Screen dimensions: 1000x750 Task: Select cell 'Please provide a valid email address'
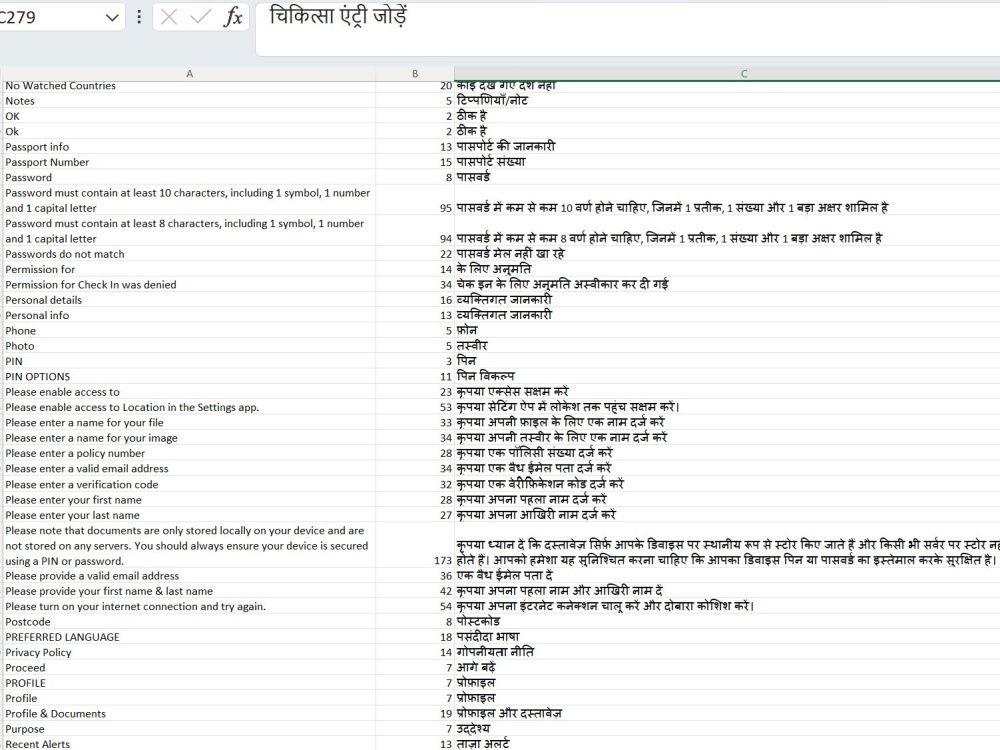pyautogui.click(x=189, y=575)
